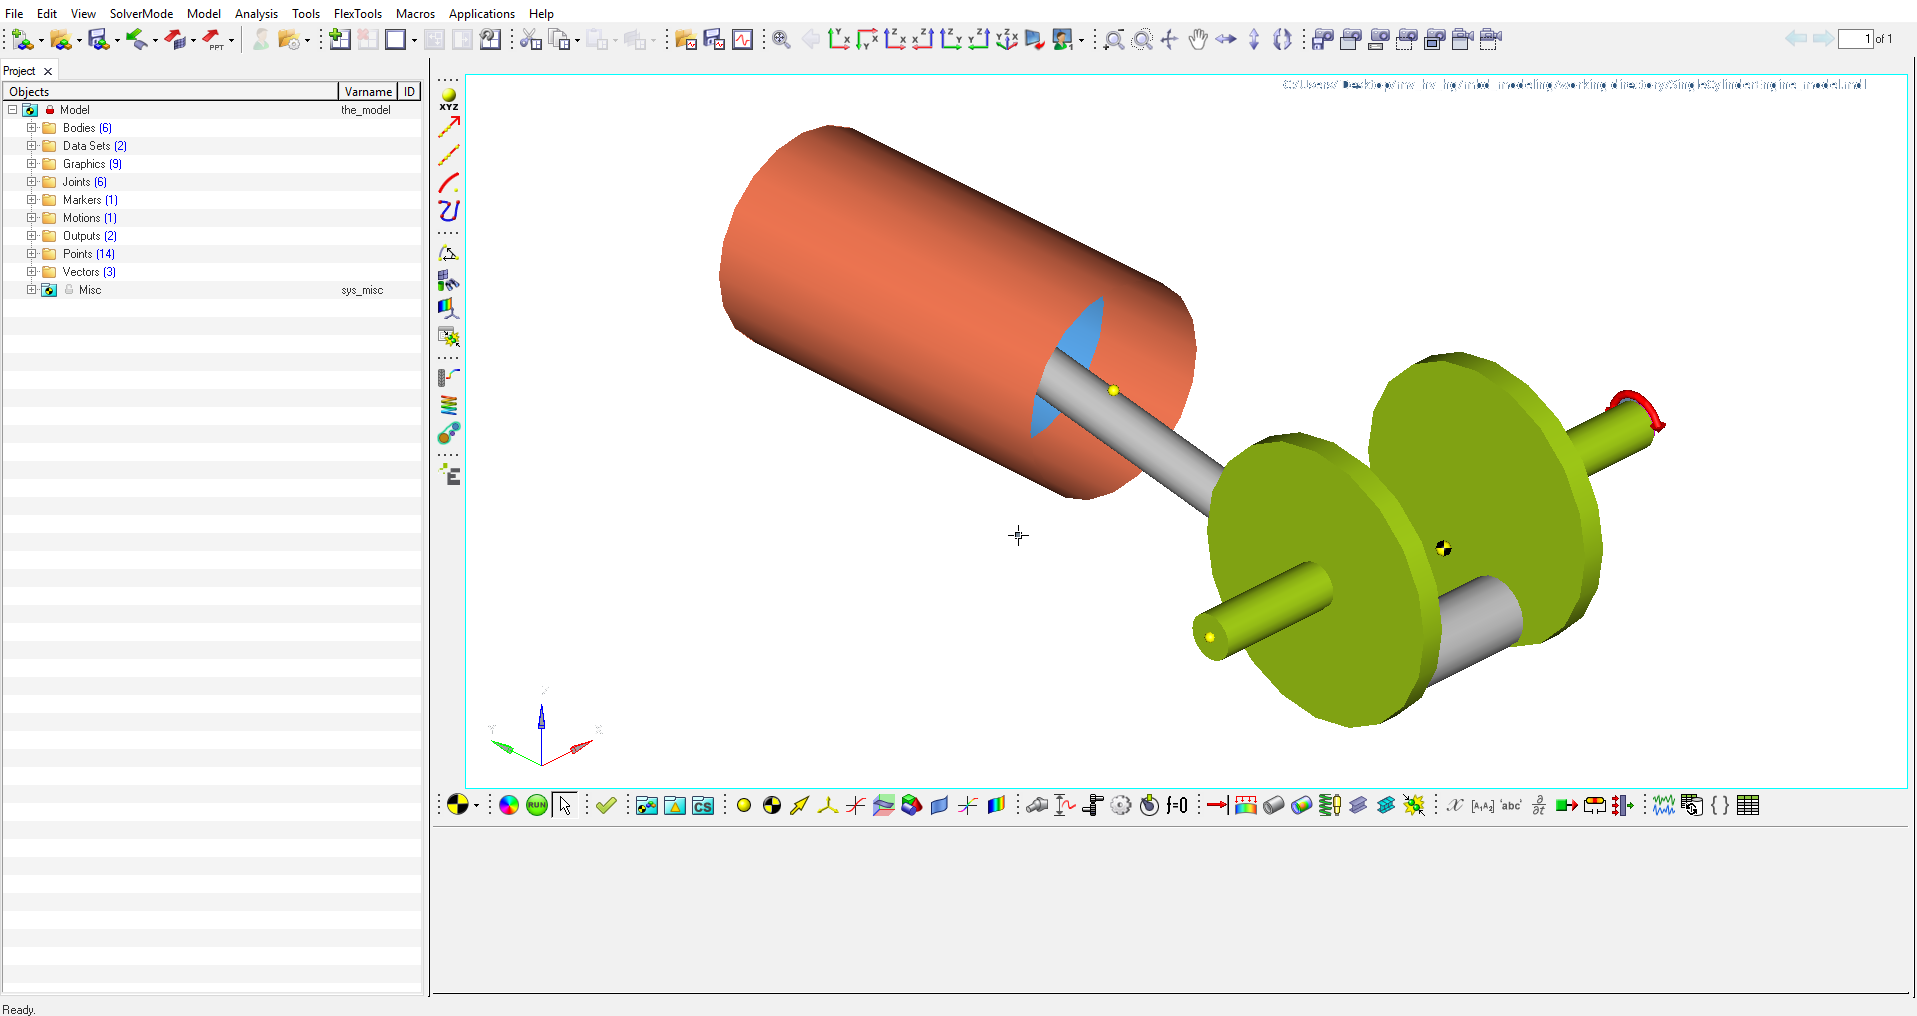Click the circle zoom magnifier icon
The image size is (1917, 1016).
pyautogui.click(x=1142, y=40)
